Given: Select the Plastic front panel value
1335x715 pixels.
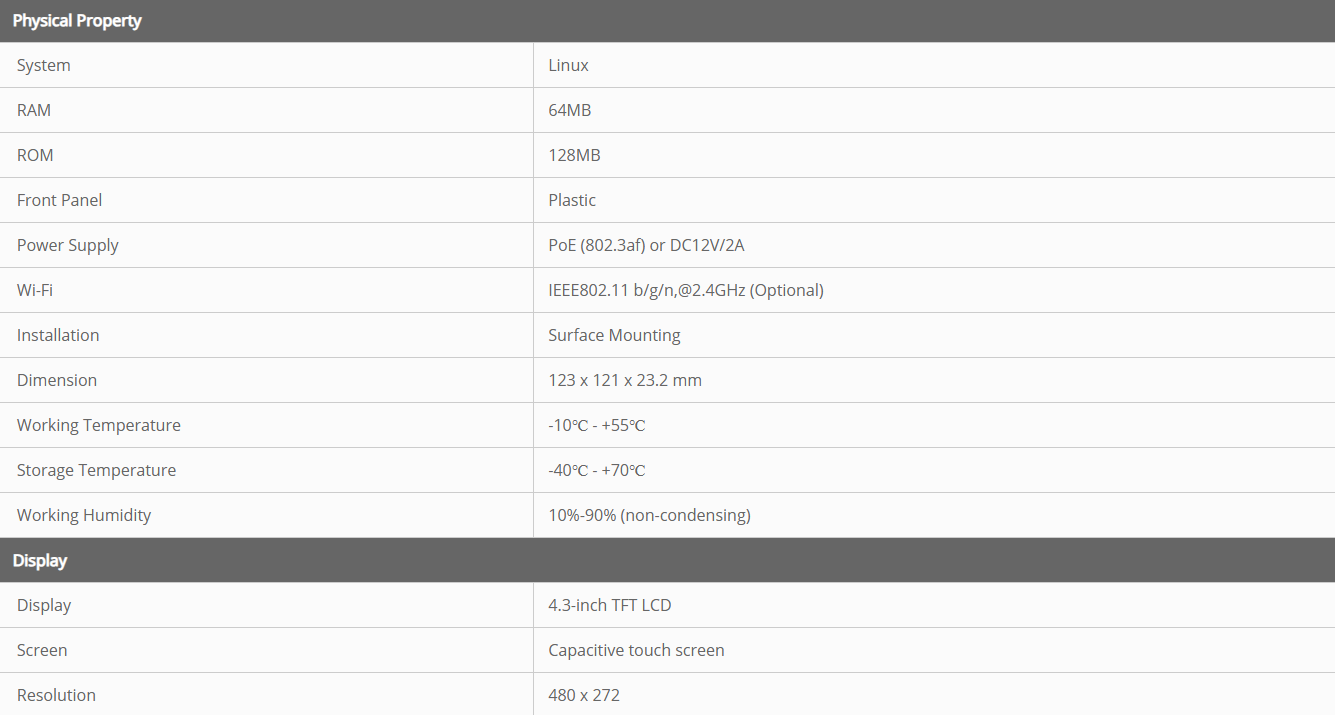Looking at the screenshot, I should [572, 201].
